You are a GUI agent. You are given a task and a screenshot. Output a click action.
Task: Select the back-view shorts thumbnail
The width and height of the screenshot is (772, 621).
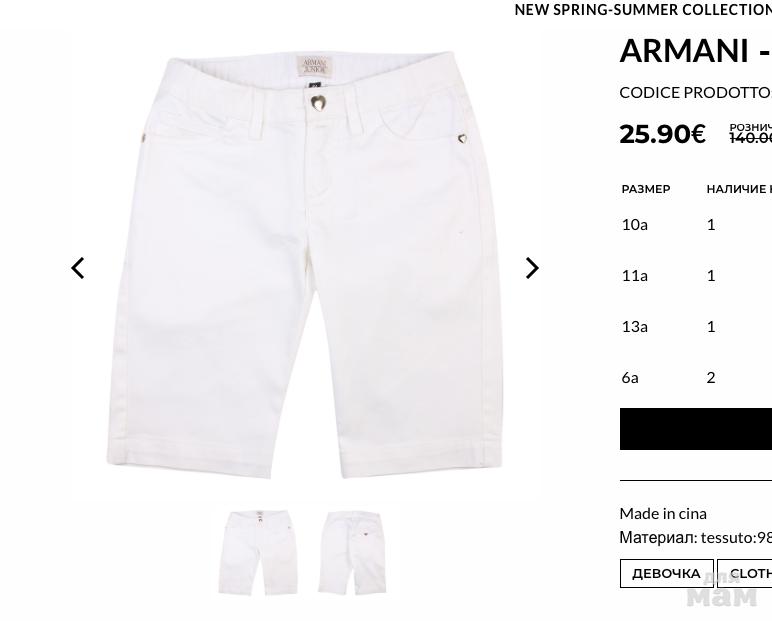click(352, 553)
